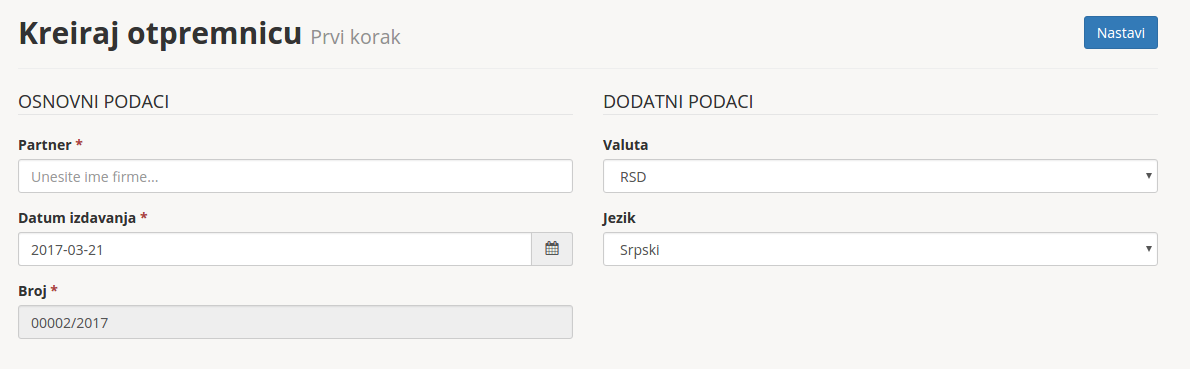Click the Kreiraj otpremnicu page title
1190x369 pixels.
click(160, 34)
